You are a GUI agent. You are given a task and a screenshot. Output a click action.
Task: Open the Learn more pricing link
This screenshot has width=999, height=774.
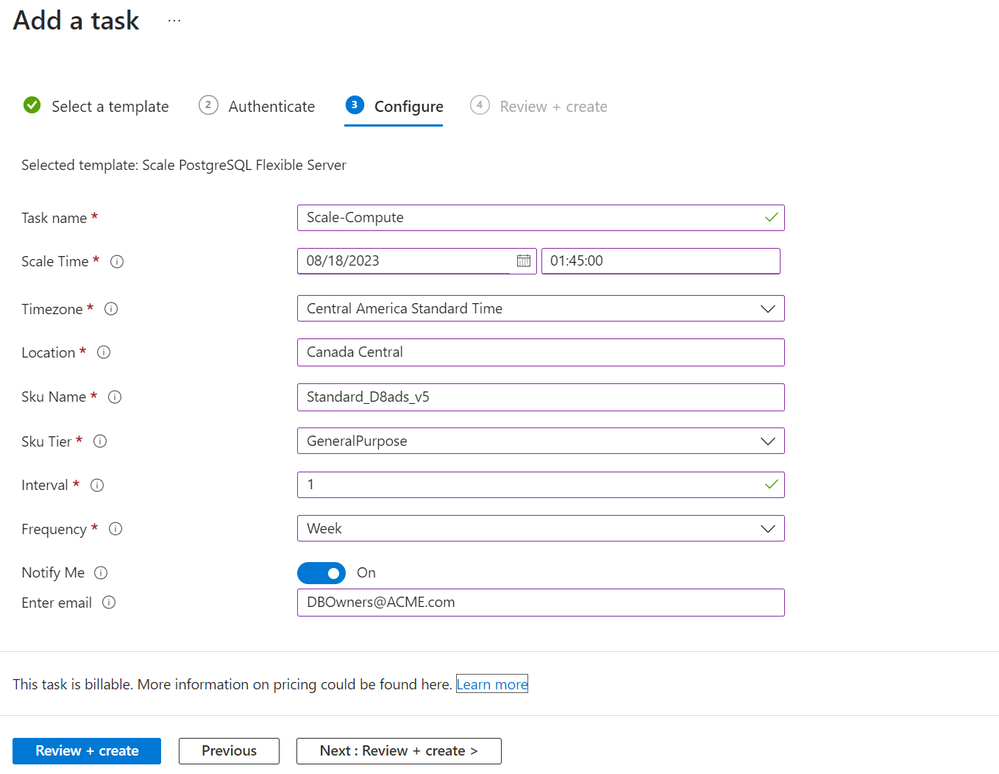tap(492, 684)
